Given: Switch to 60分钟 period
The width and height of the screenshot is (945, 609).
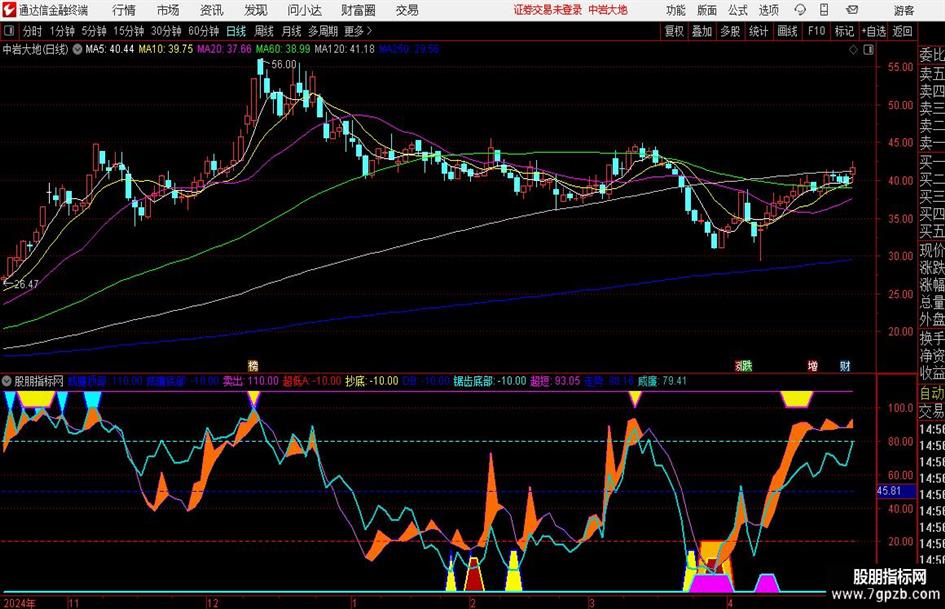Looking at the screenshot, I should pyautogui.click(x=203, y=31).
